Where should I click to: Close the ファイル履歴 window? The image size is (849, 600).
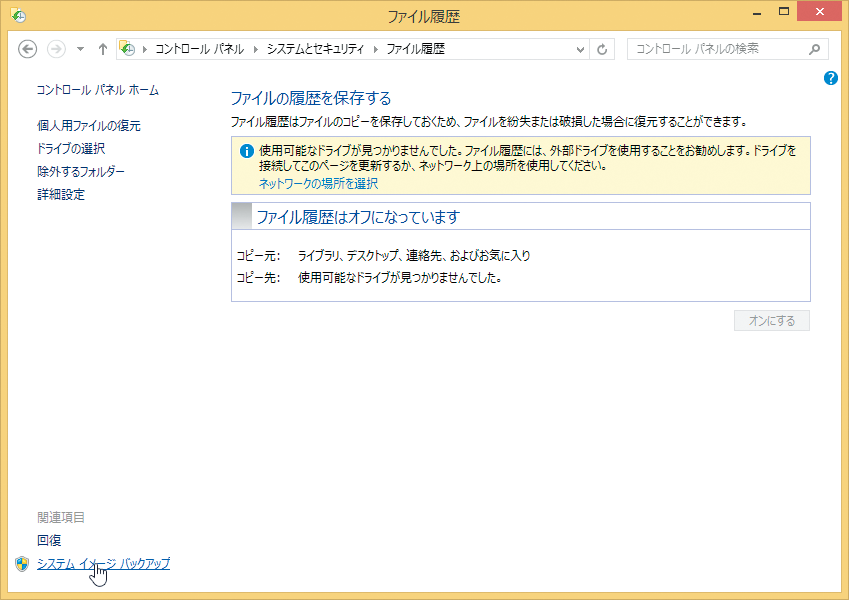[819, 12]
